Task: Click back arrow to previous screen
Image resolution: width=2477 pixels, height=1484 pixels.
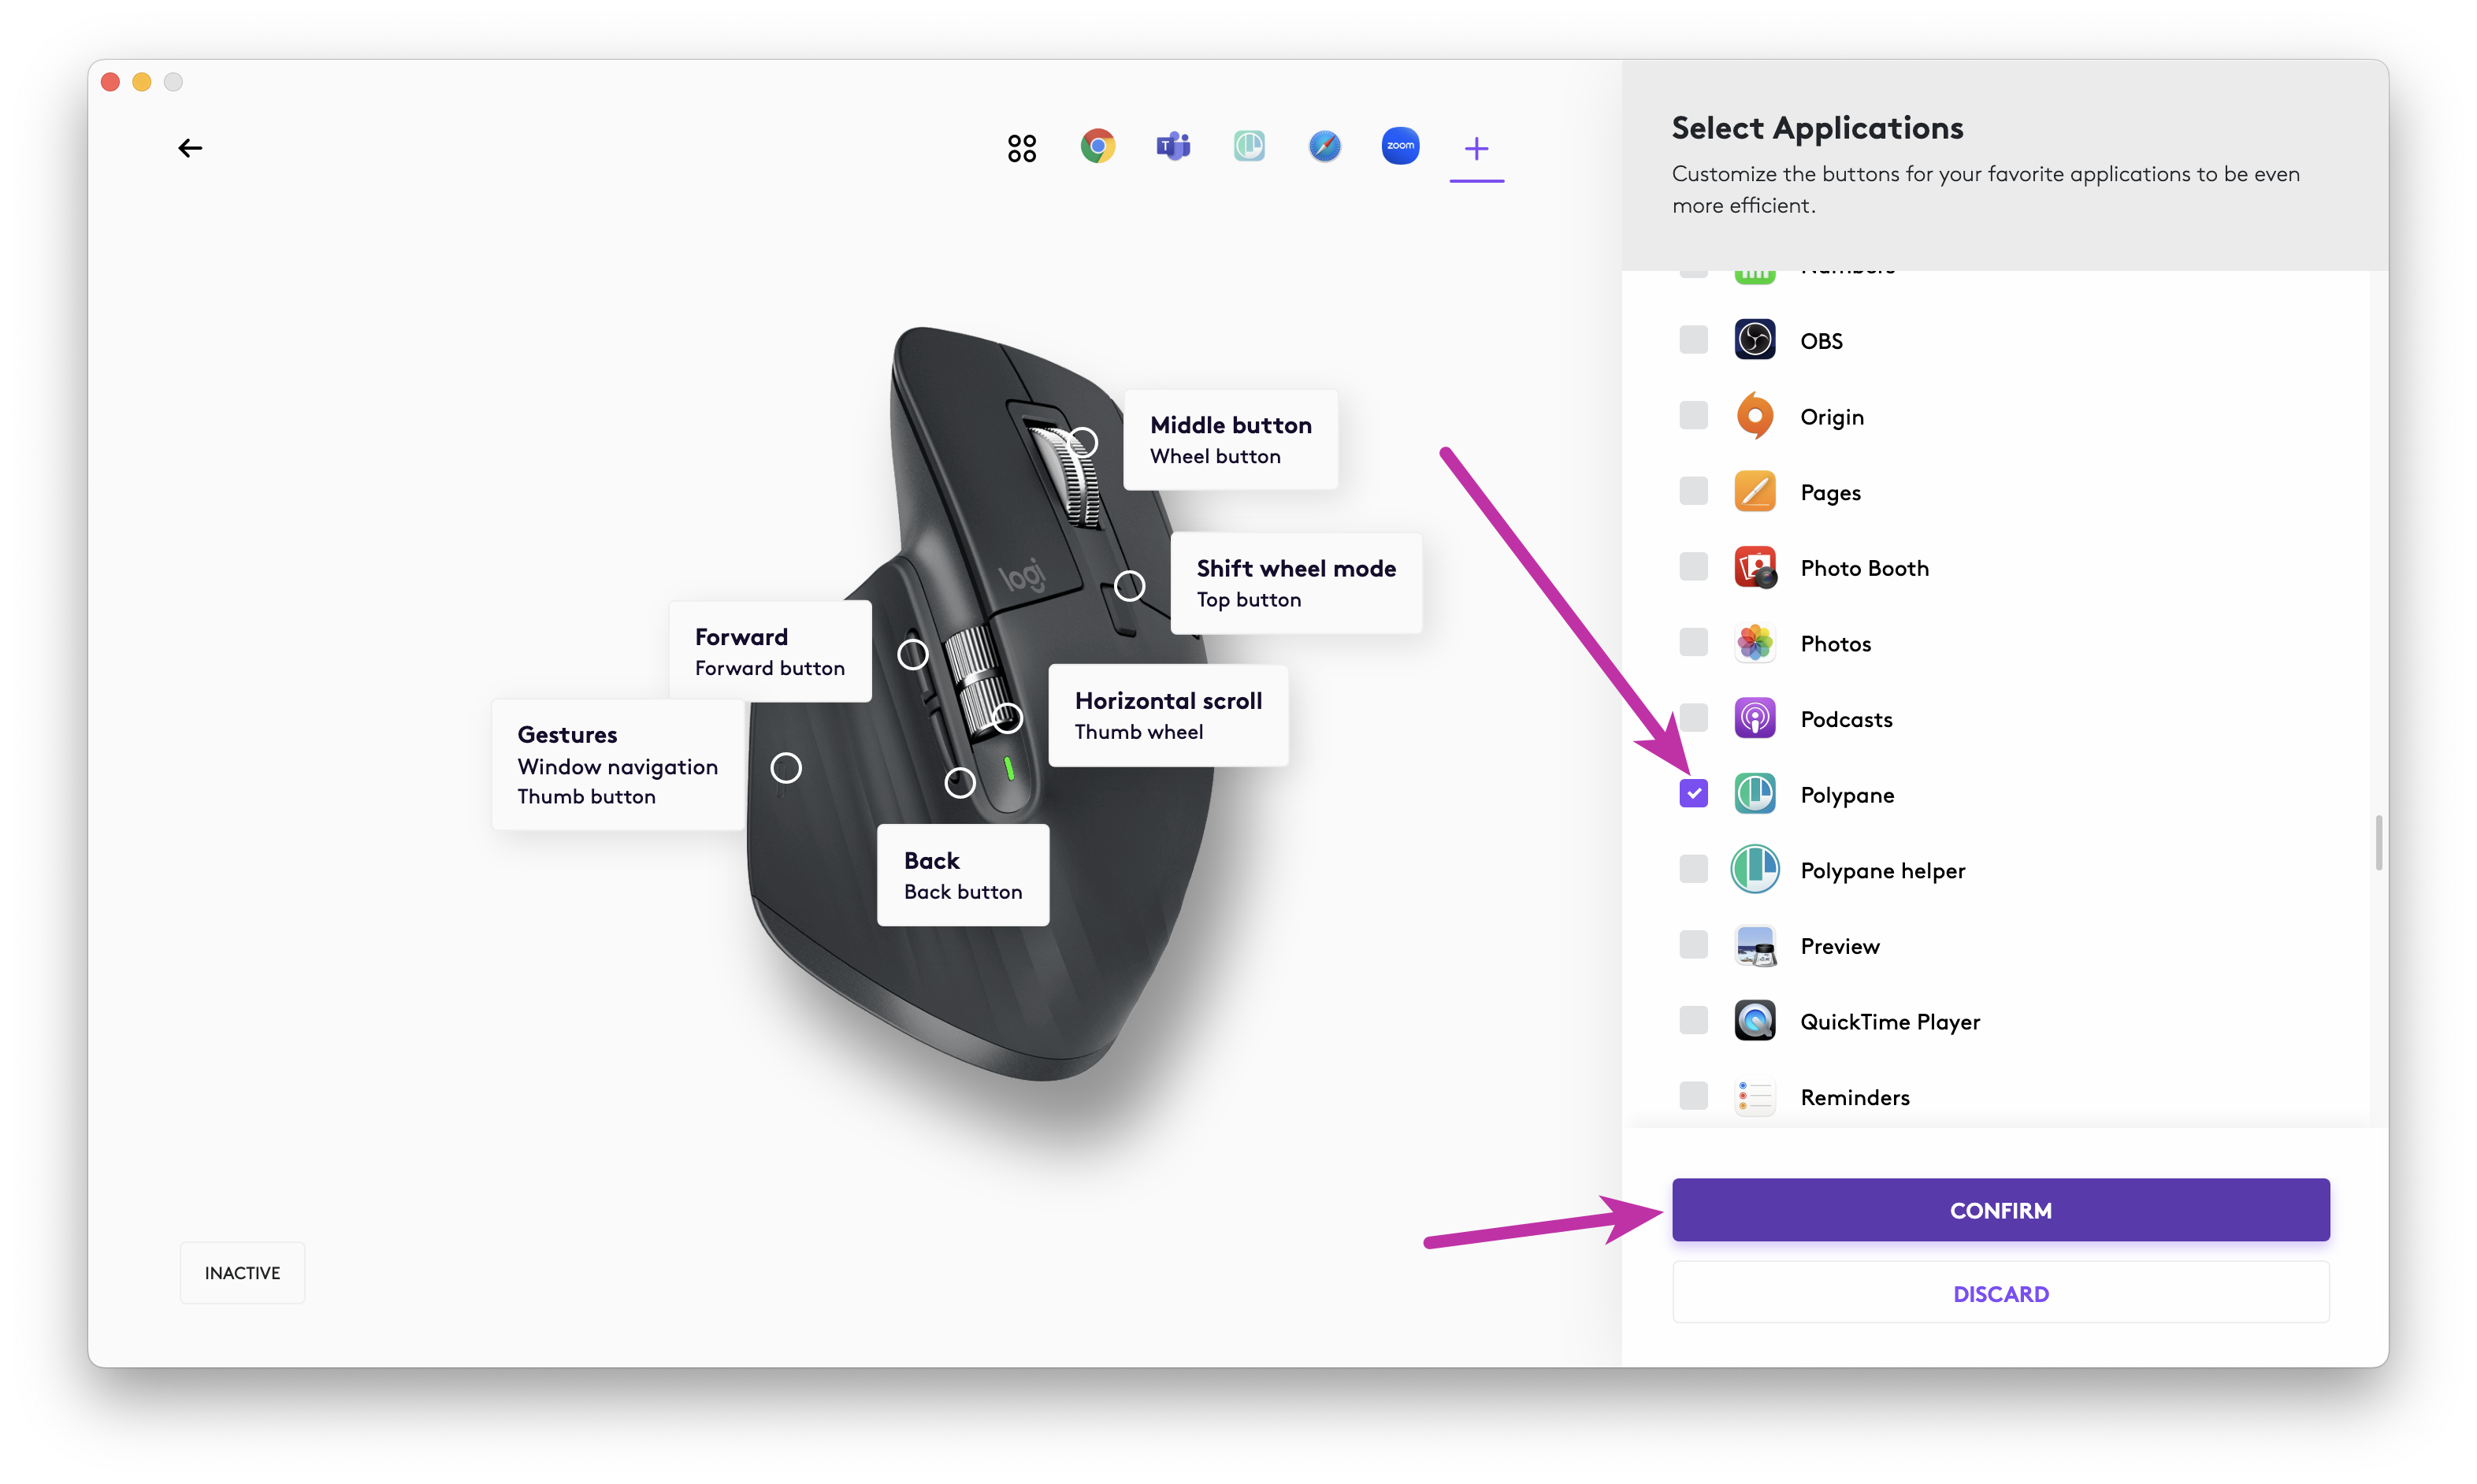Action: coord(189,147)
